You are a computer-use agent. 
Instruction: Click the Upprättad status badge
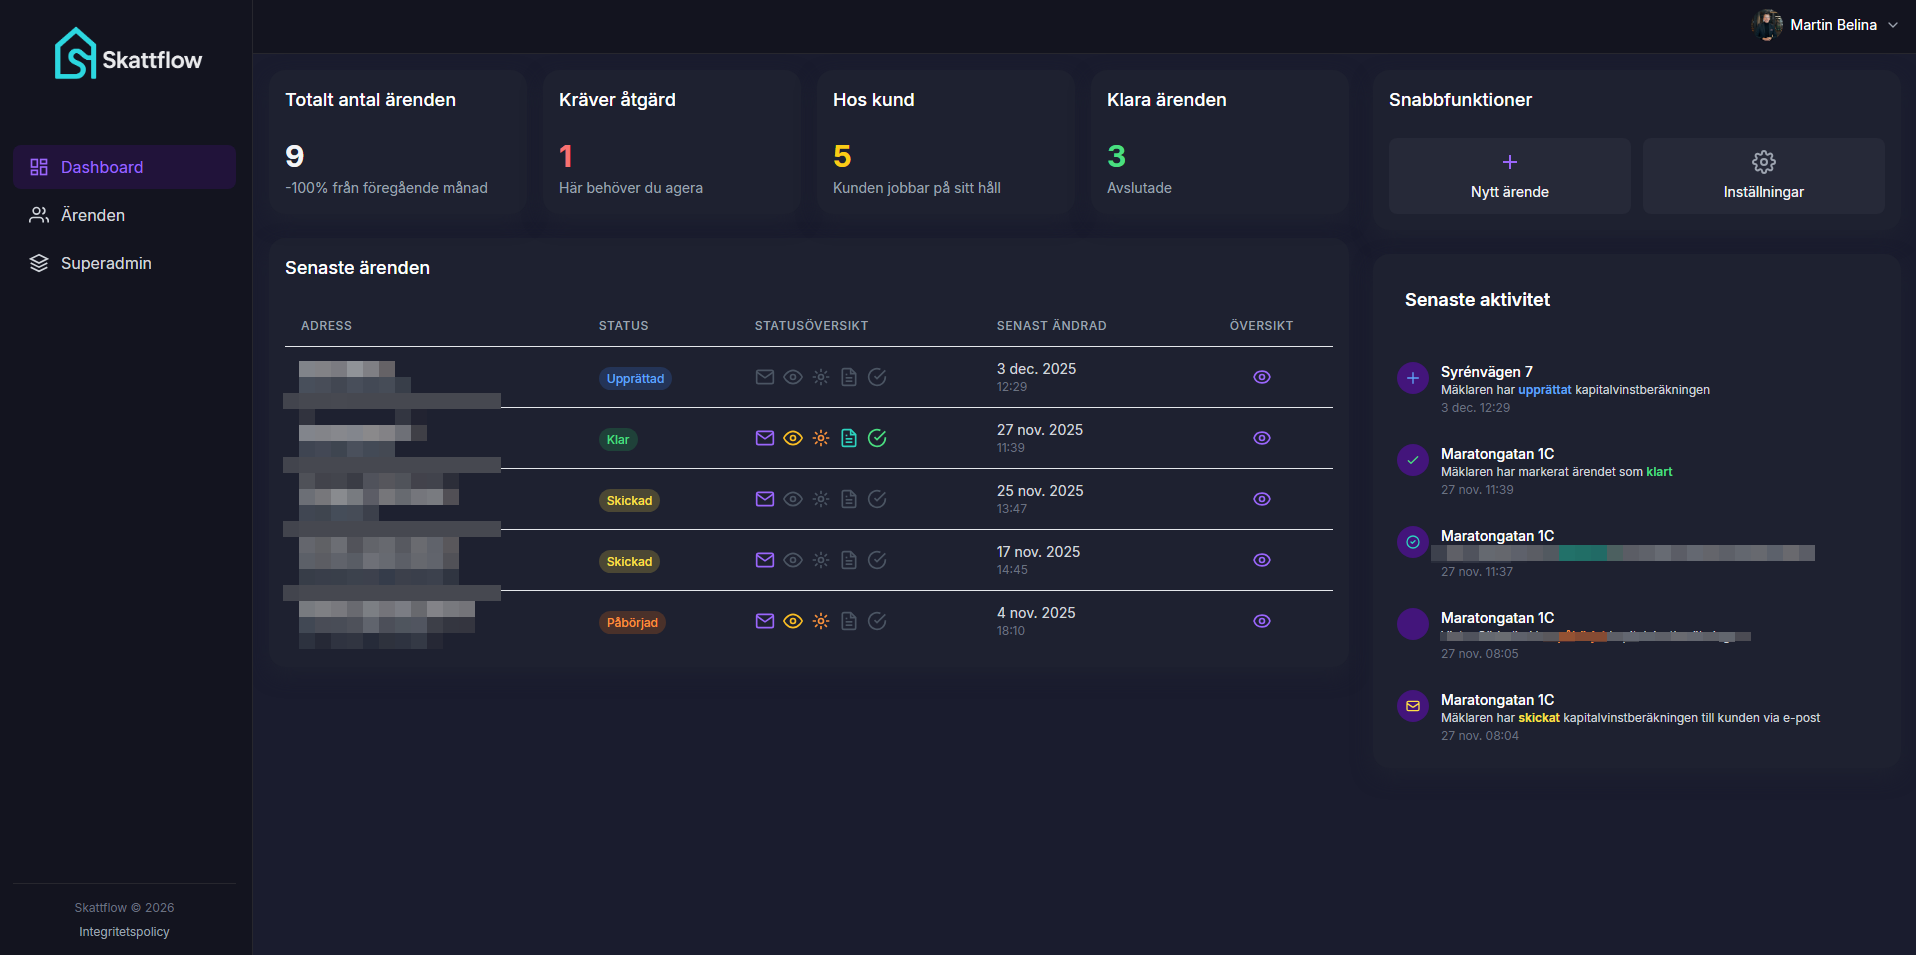coord(635,378)
